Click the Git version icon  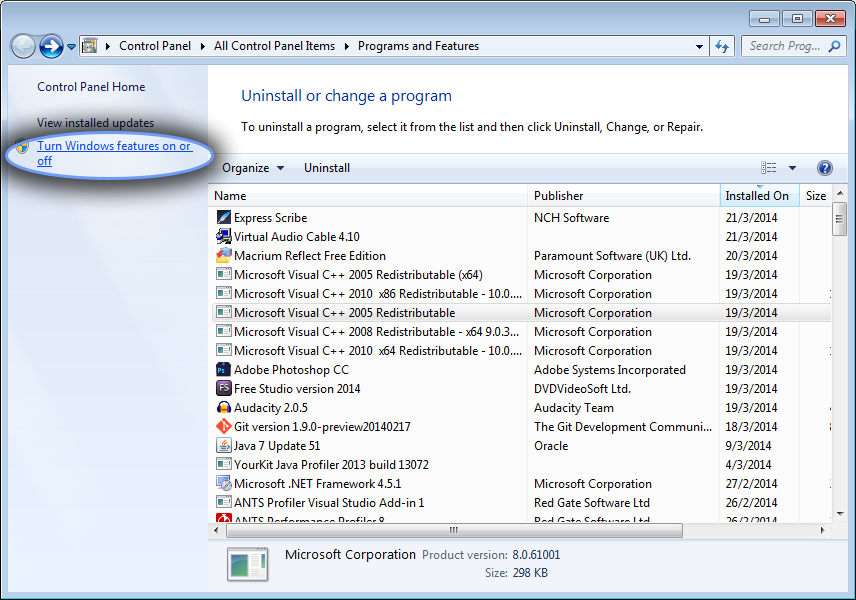coord(223,426)
